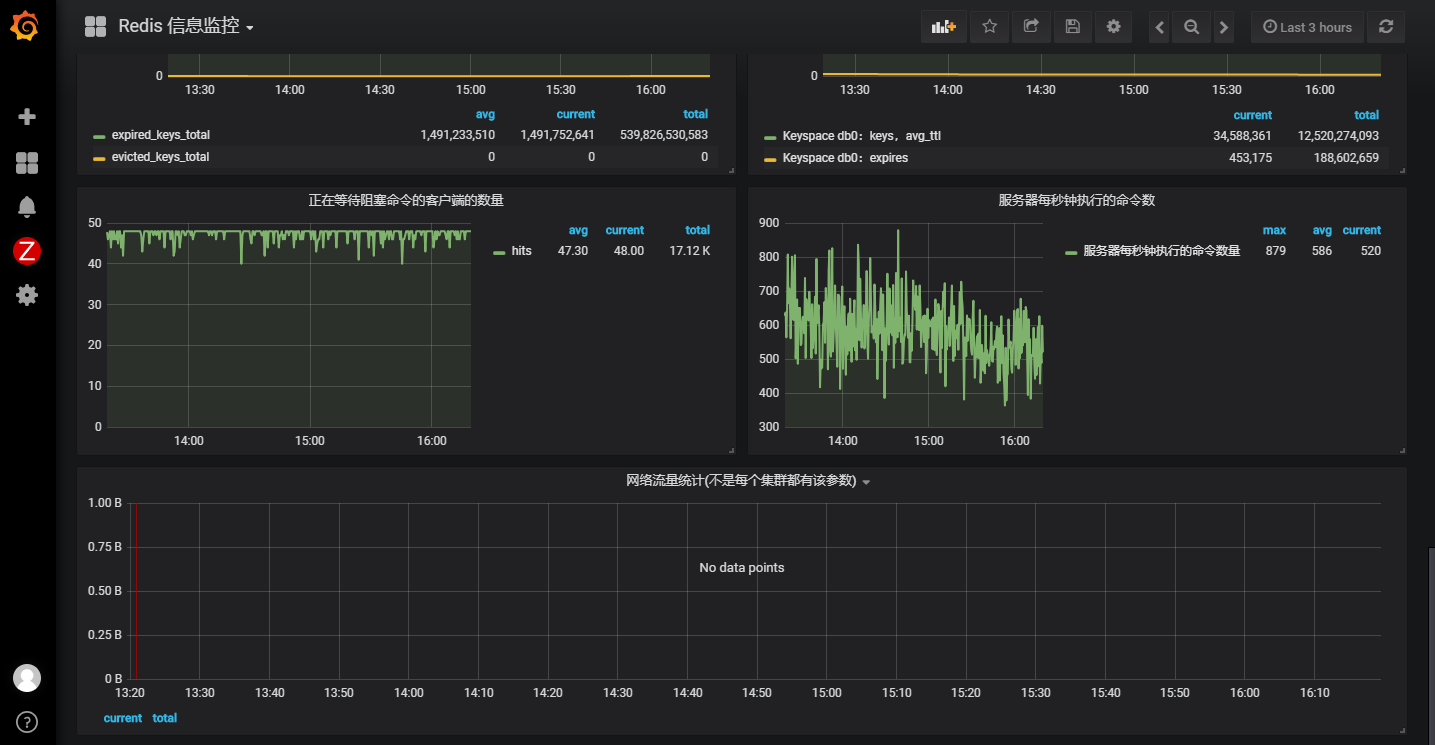
Task: Open dashboard settings gear in top bar
Action: (1113, 27)
